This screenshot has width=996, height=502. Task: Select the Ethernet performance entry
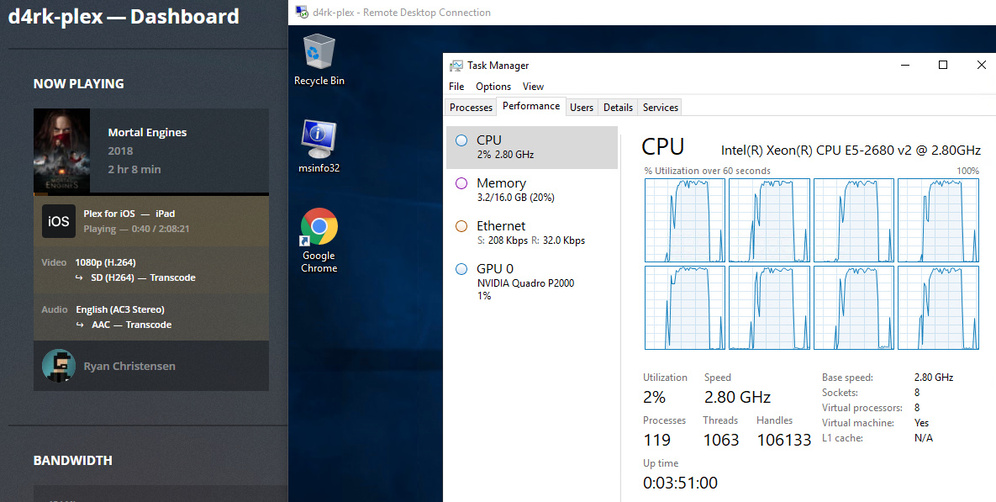click(x=532, y=233)
